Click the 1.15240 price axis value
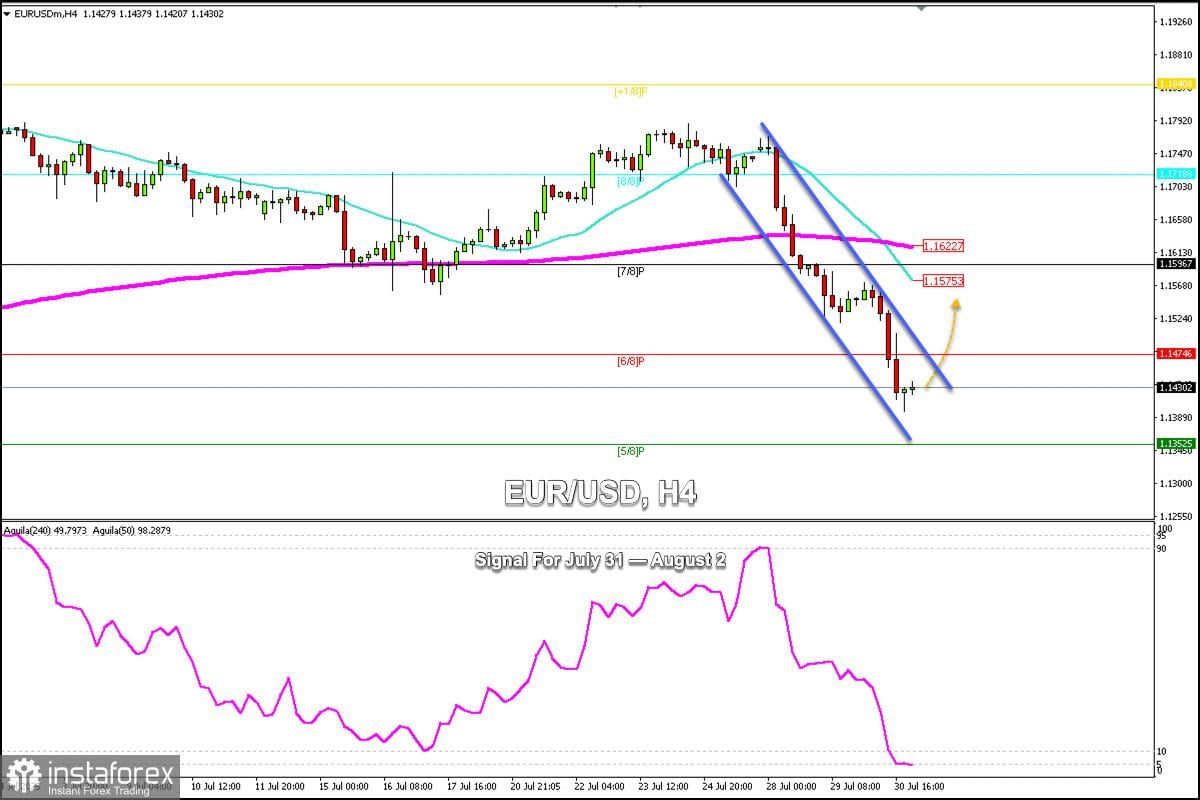The height and width of the screenshot is (800, 1200). tap(1176, 319)
